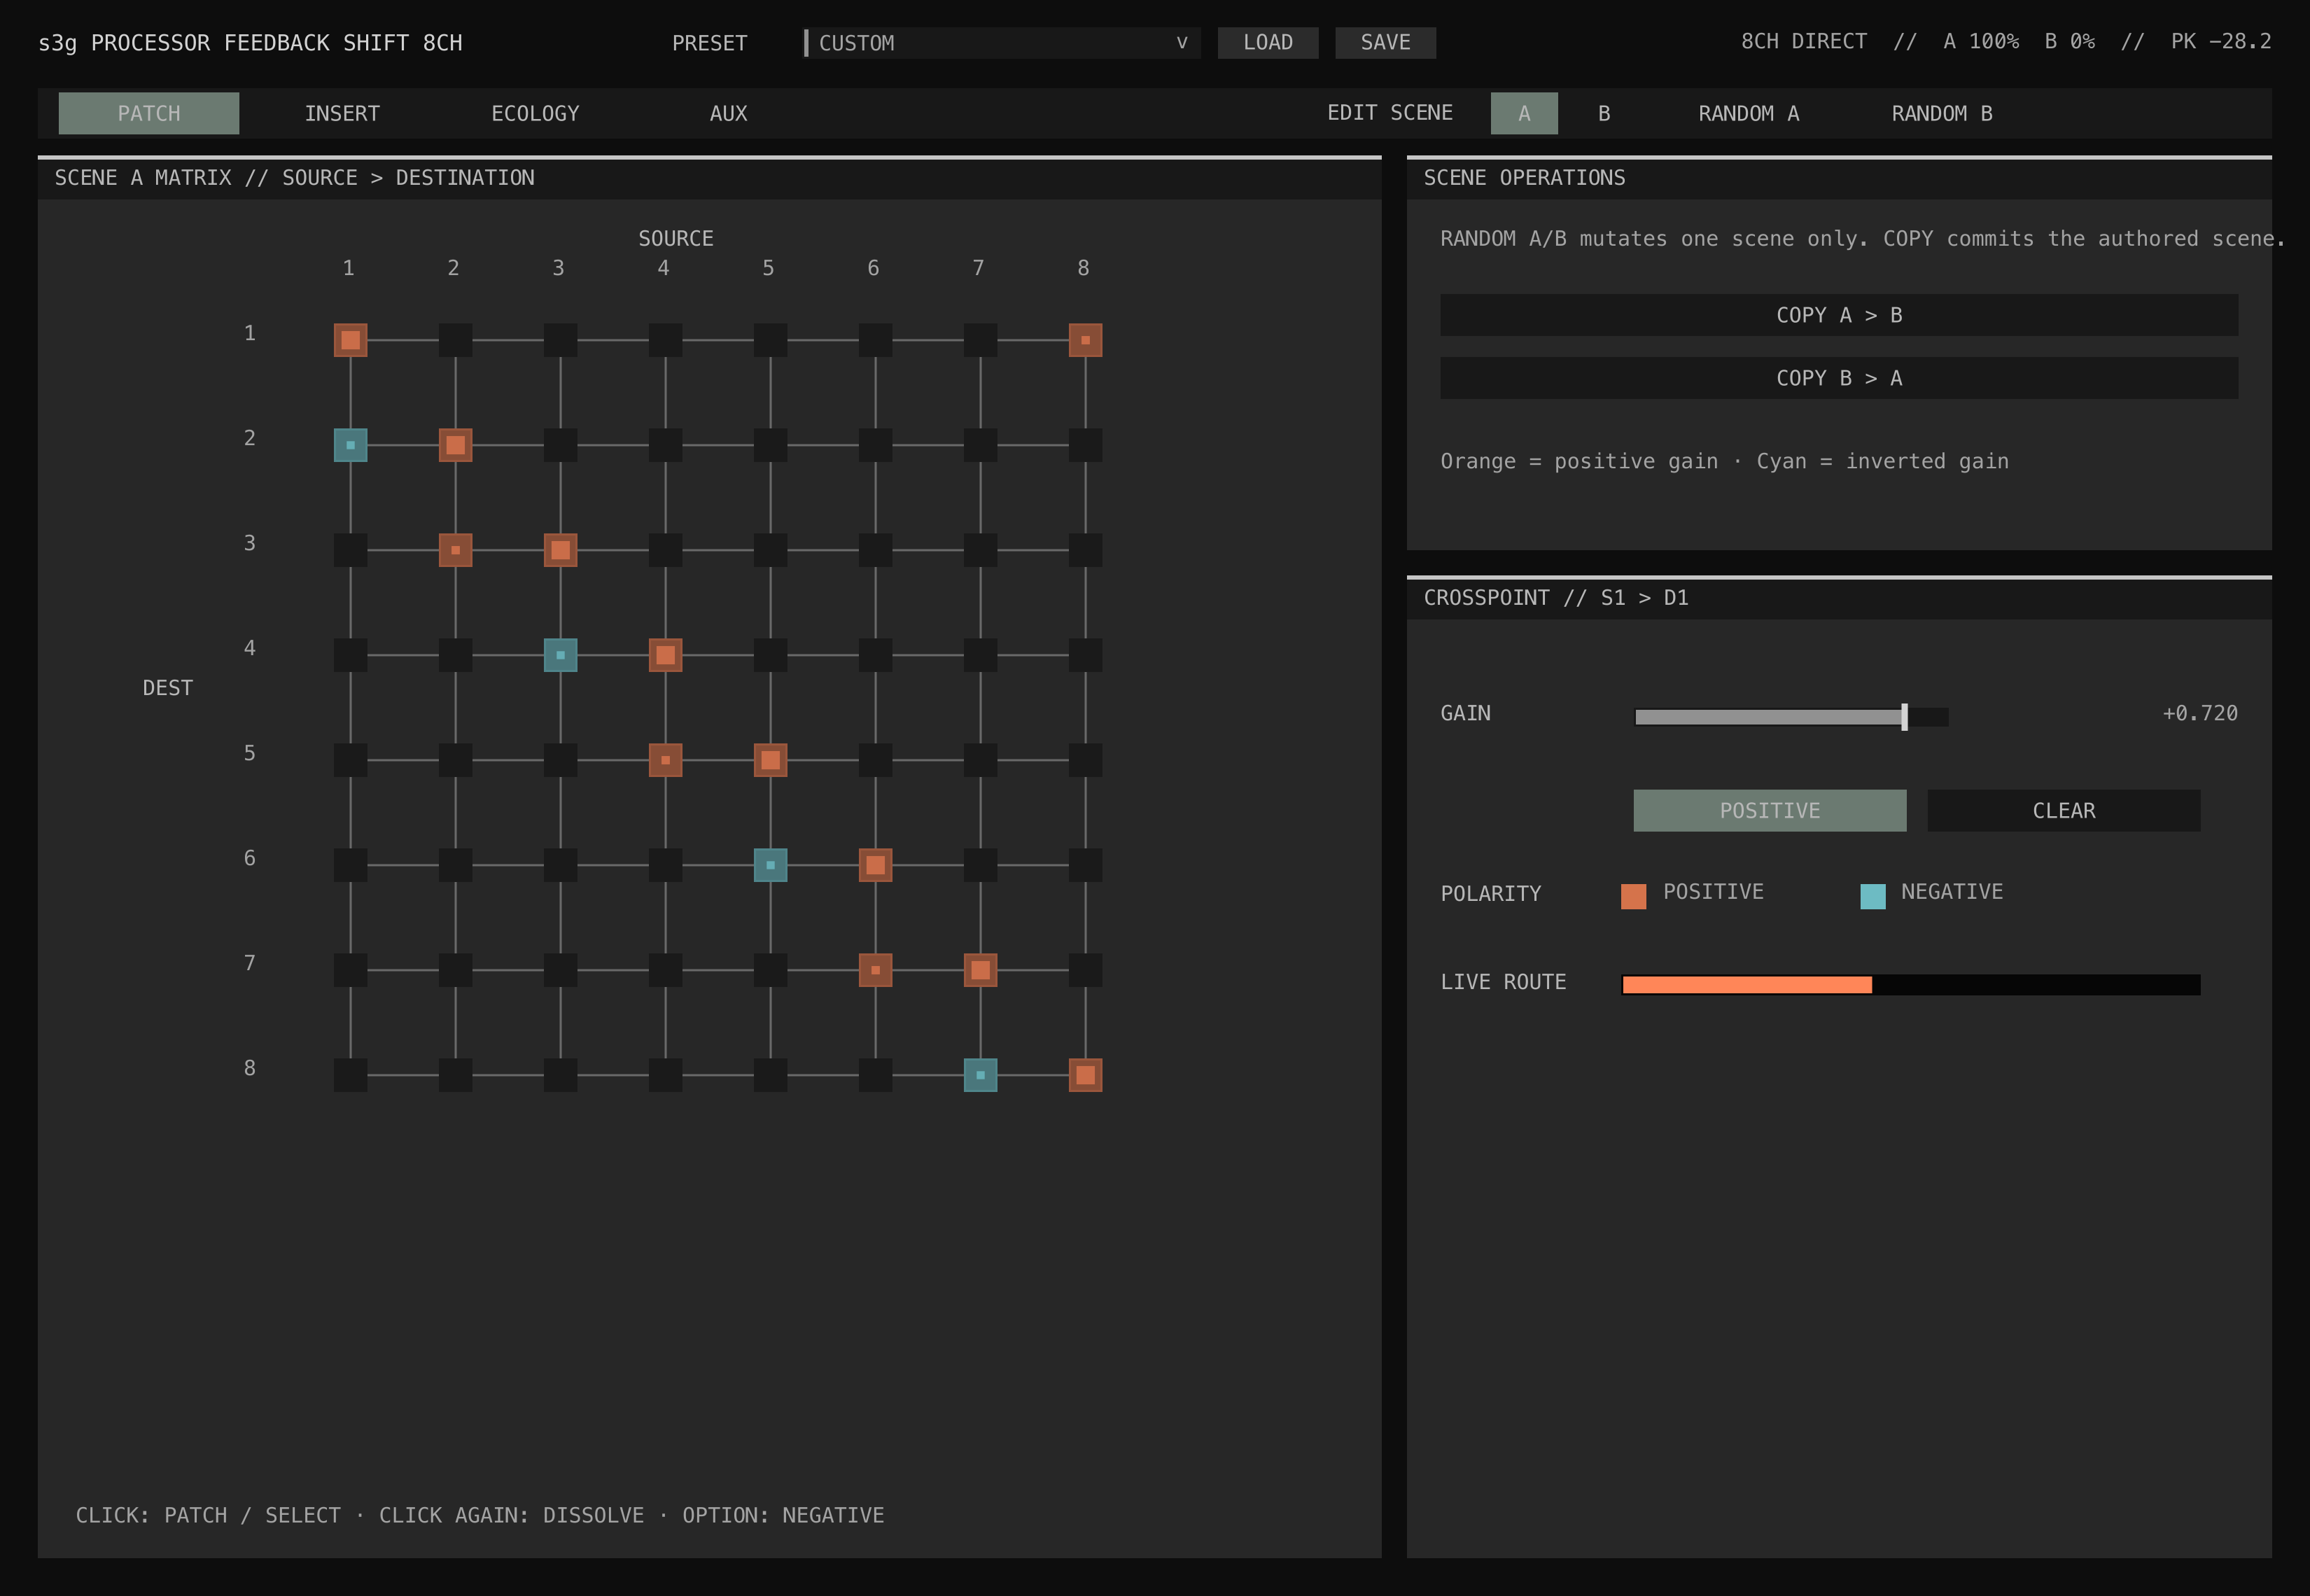Screen dimensions: 2310x1596
Task: Click the preset dropdown arrow
Action: [x=1181, y=43]
